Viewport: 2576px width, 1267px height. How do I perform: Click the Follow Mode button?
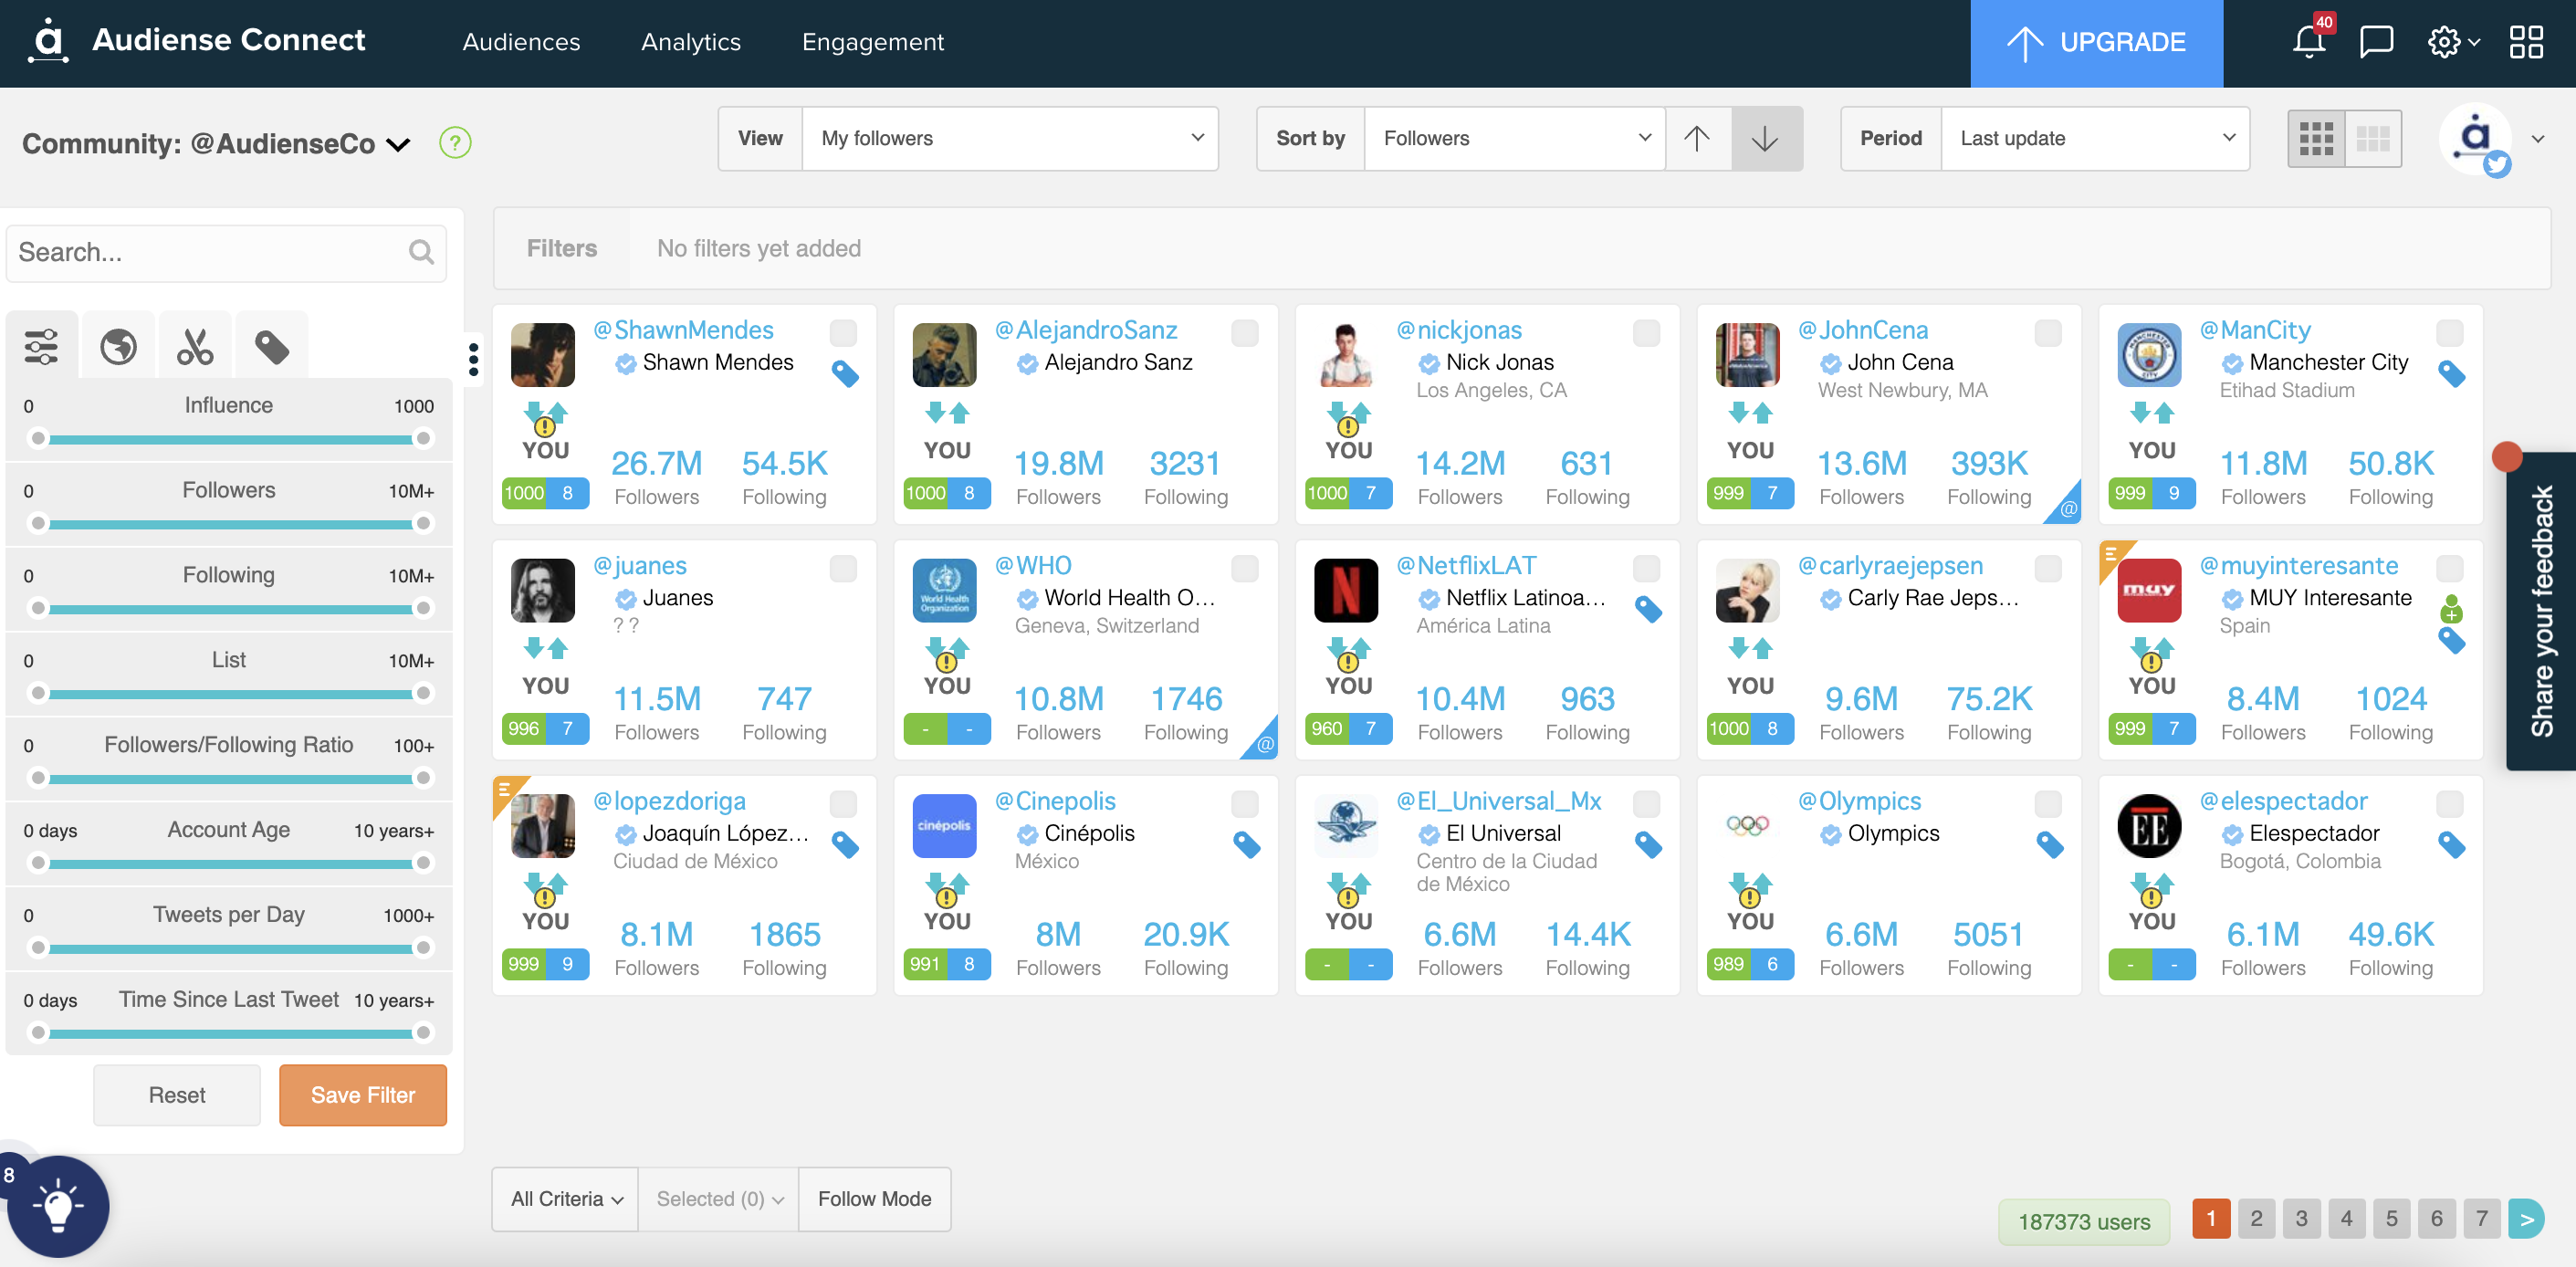[874, 1198]
